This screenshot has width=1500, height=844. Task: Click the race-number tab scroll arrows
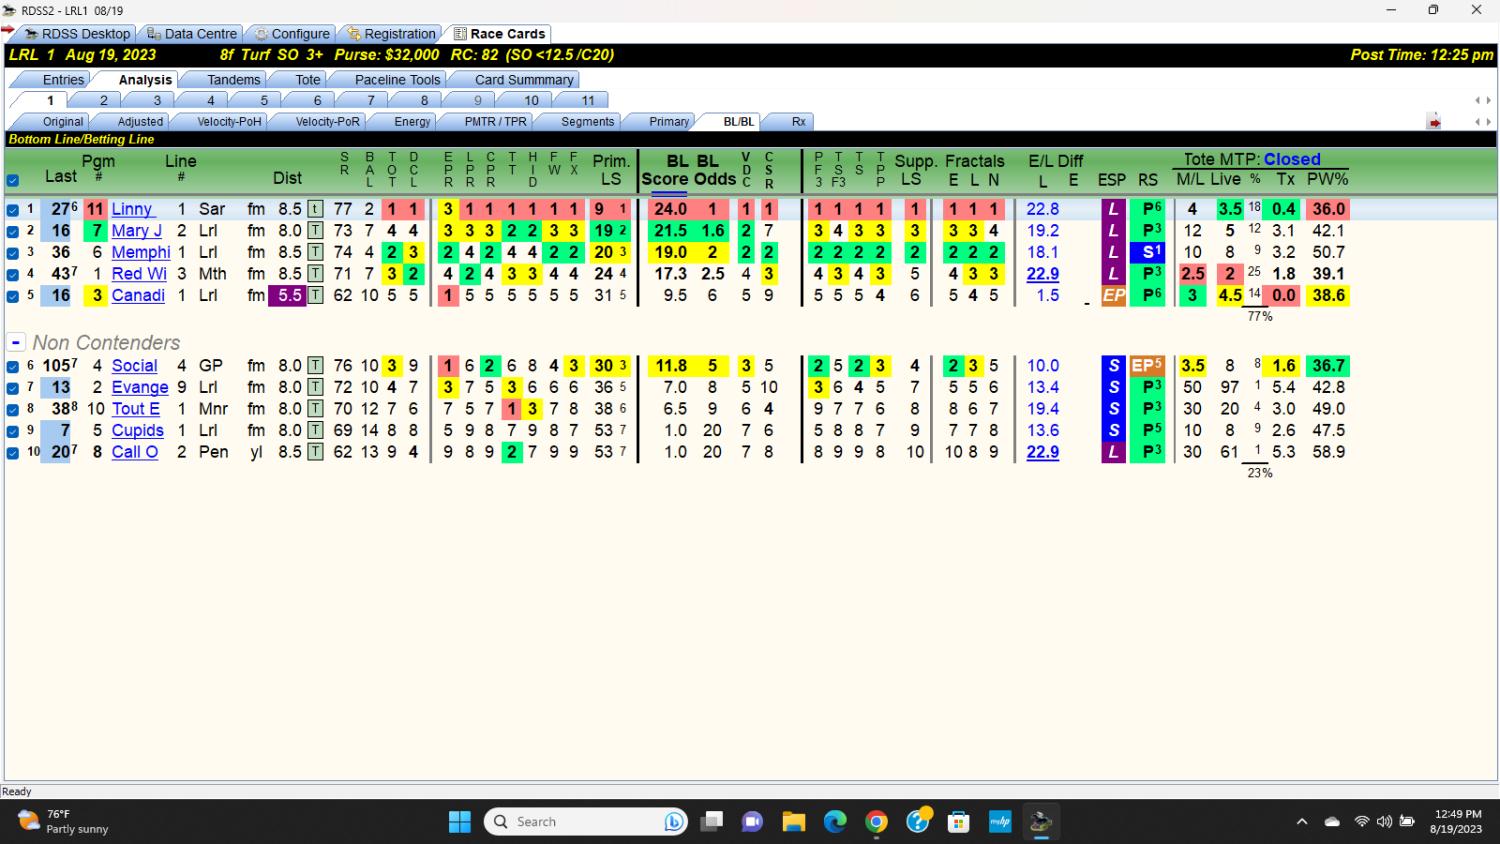1483,100
